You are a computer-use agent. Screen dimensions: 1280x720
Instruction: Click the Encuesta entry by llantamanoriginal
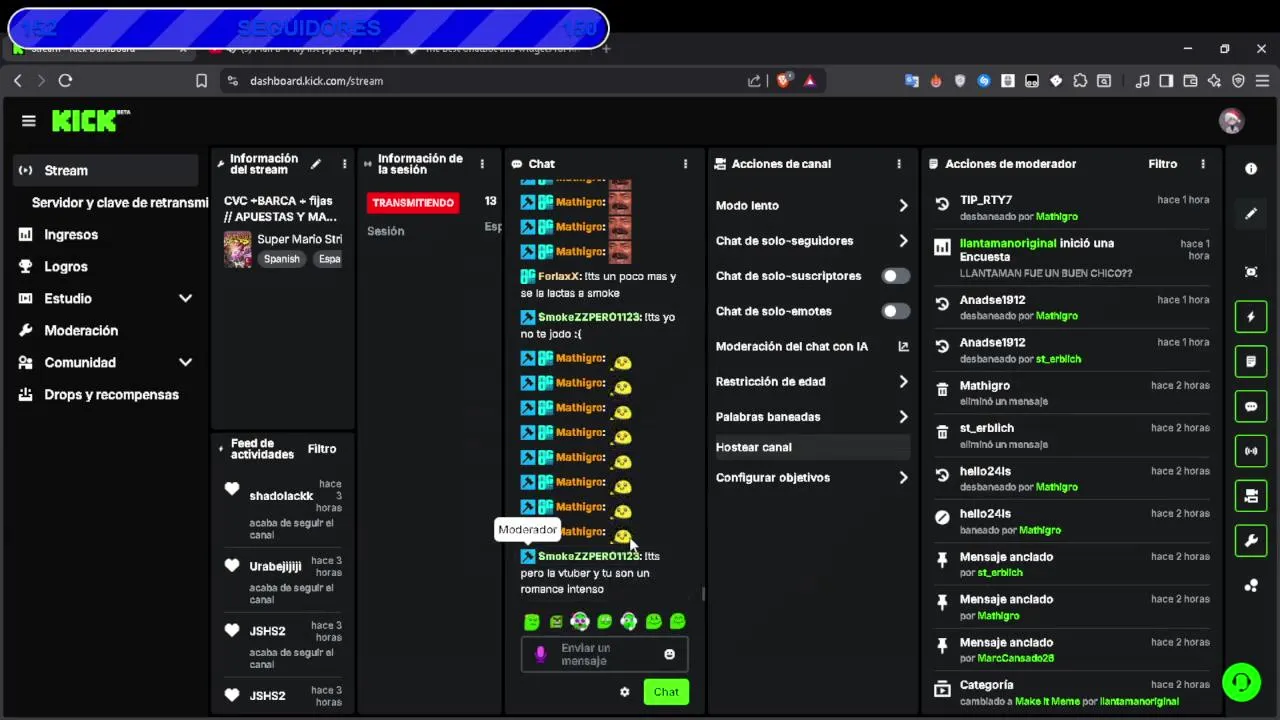(1071, 257)
